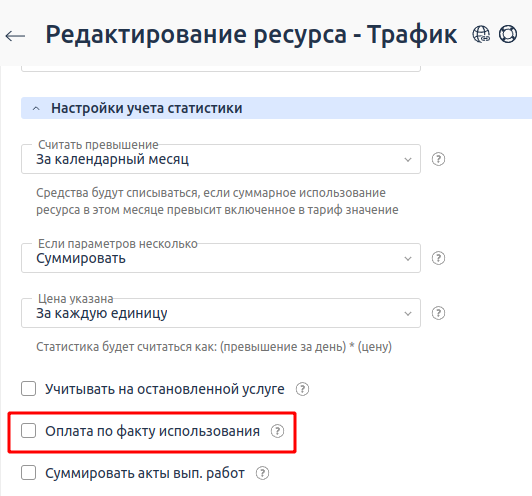The width and height of the screenshot is (532, 496).
Task: Show help for Если параметров несколько field
Action: (438, 258)
